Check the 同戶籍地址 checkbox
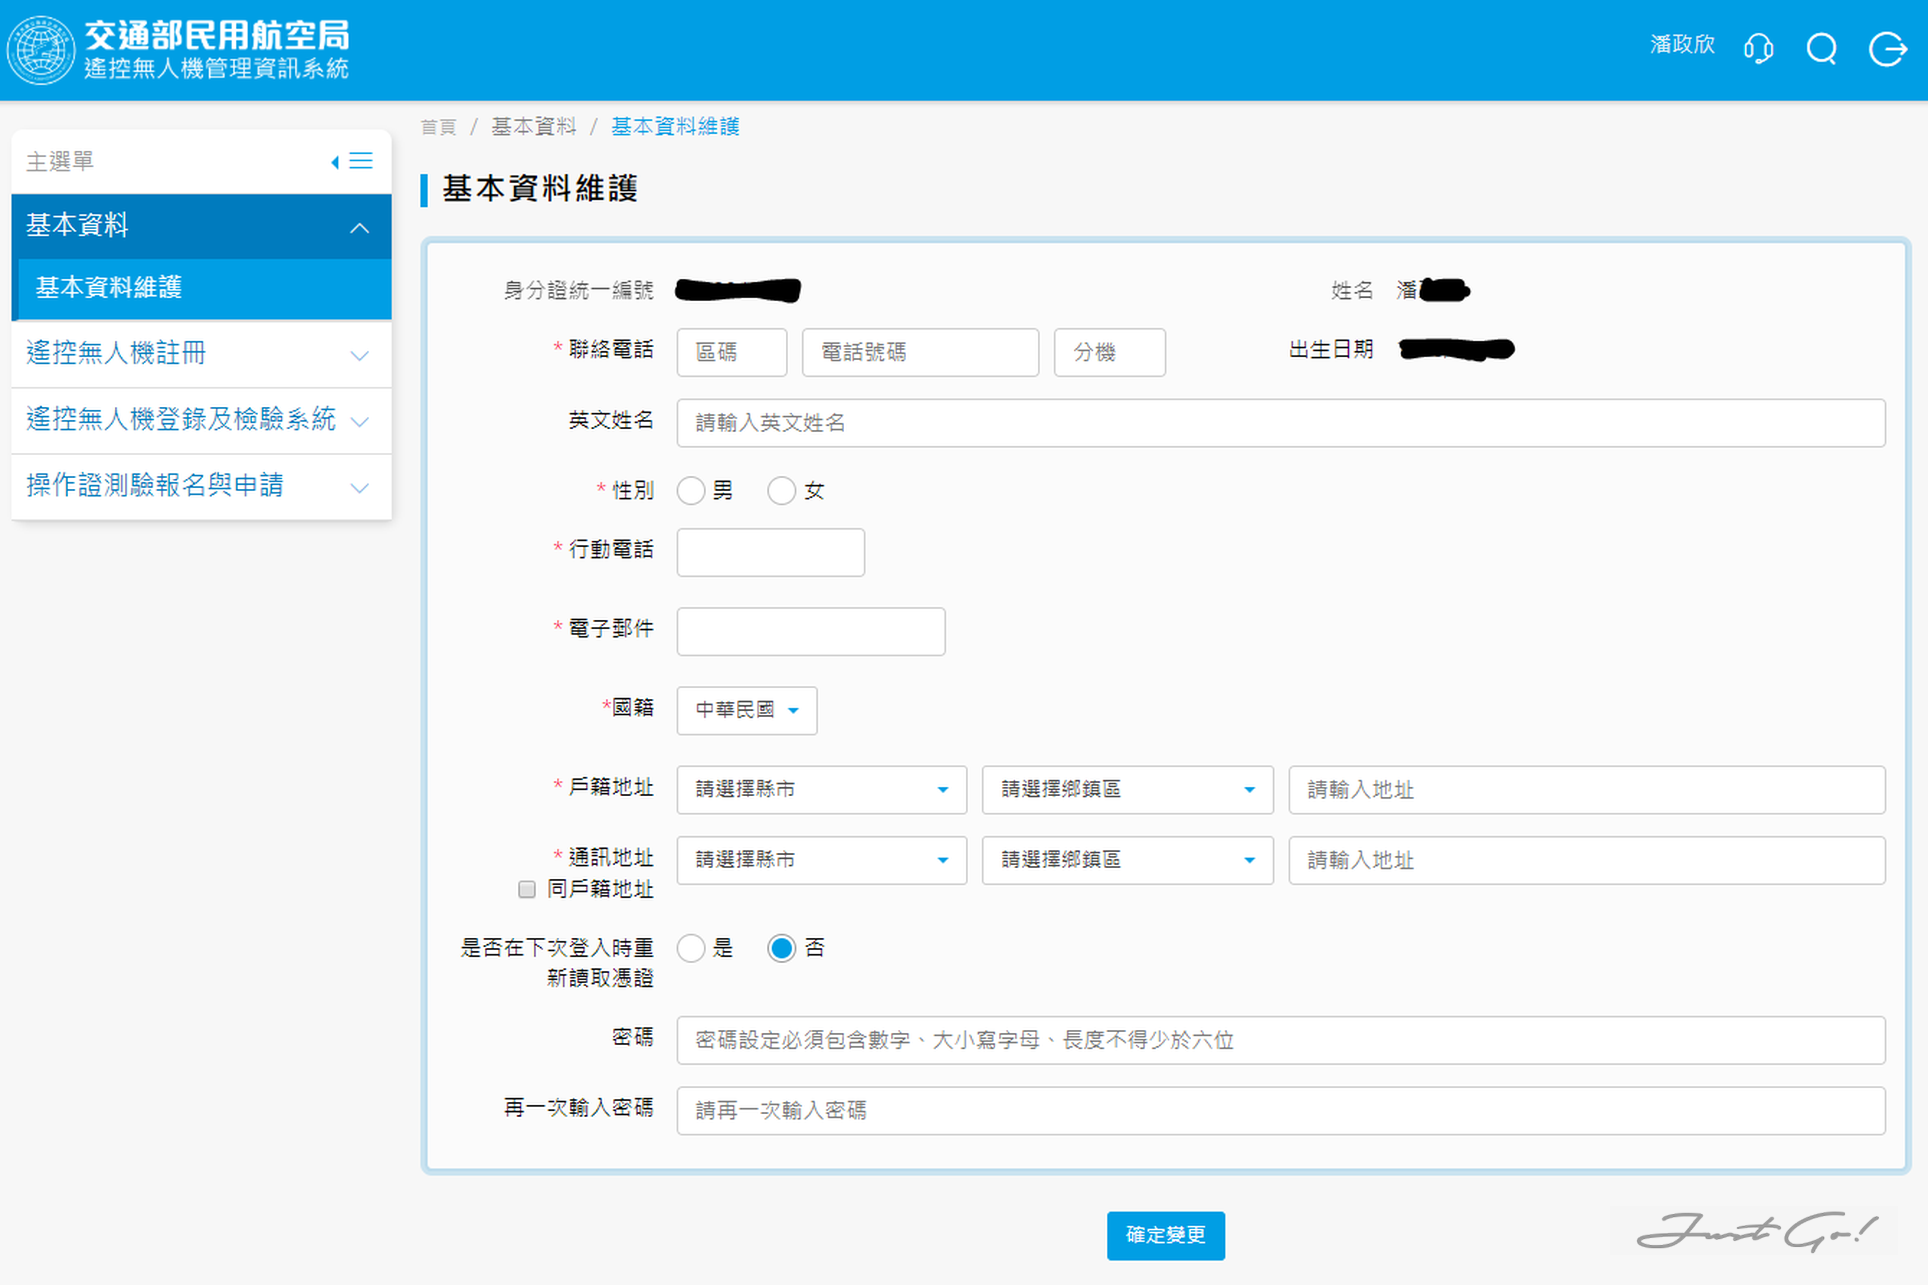 point(527,889)
